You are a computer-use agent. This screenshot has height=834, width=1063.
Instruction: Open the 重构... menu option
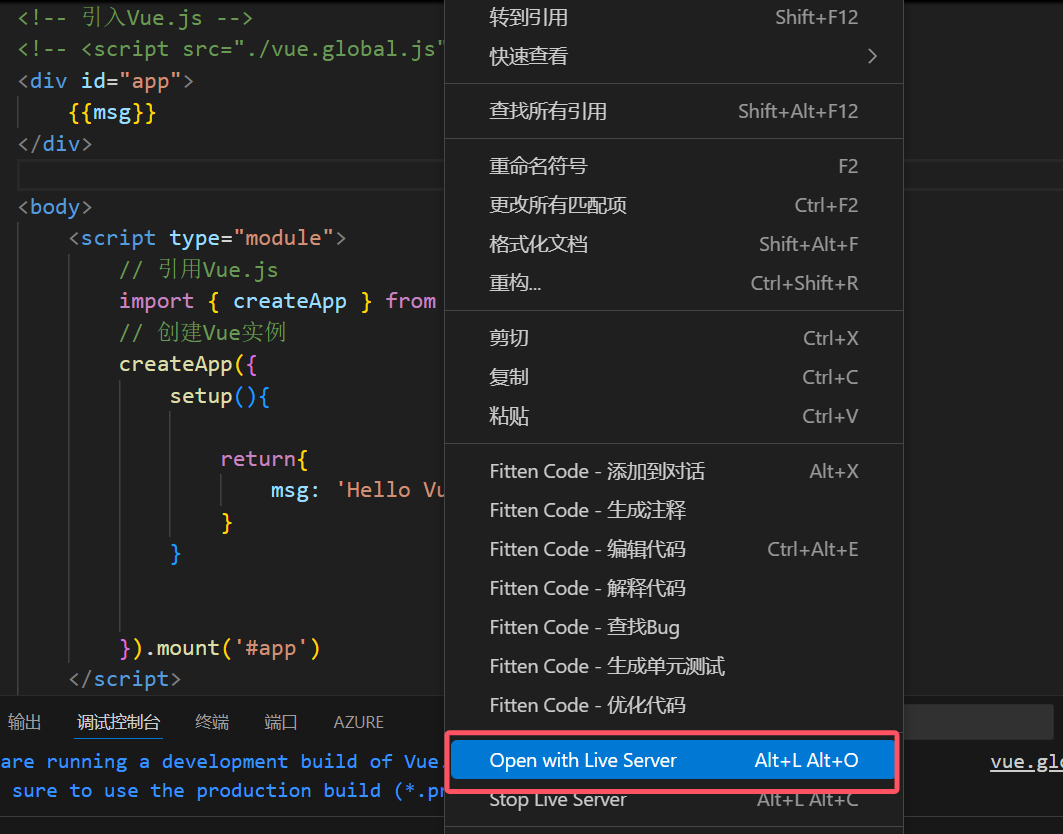[x=673, y=283]
